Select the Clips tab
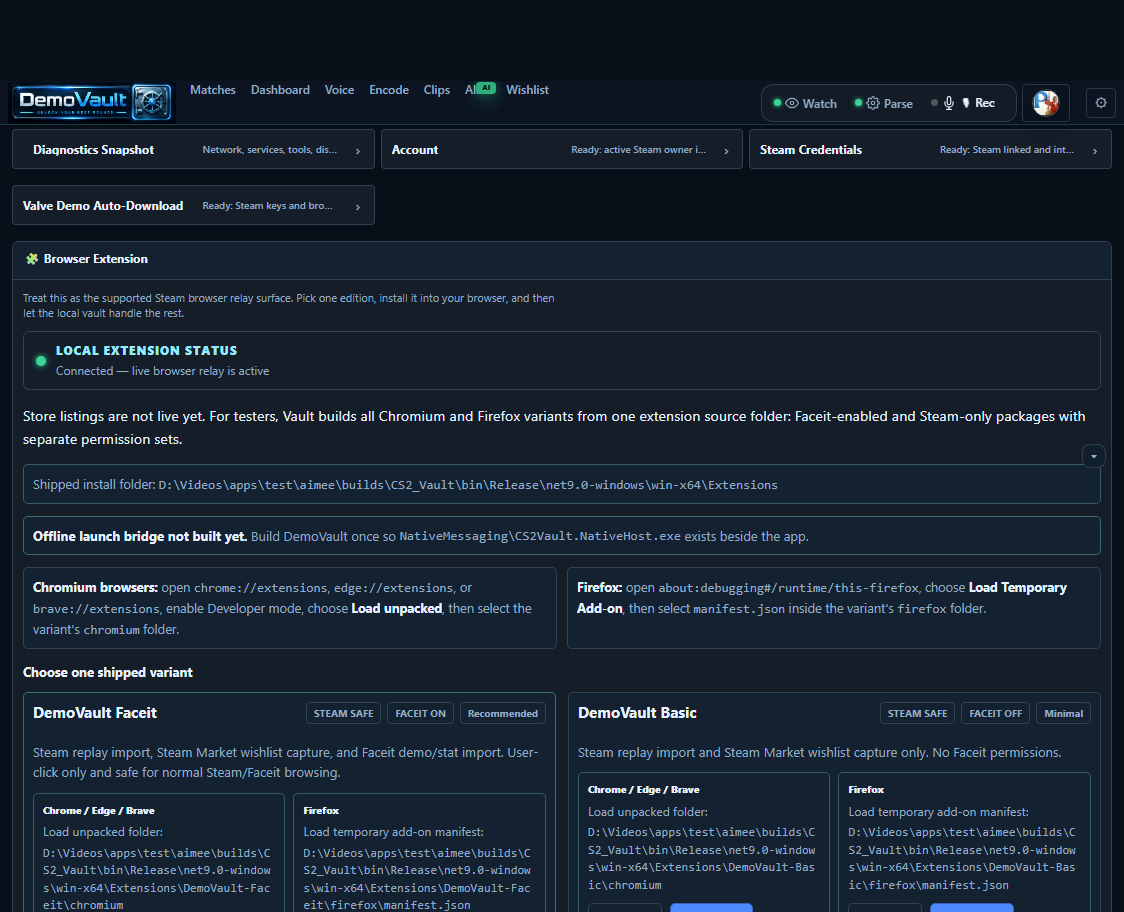1124x912 pixels. click(x=437, y=90)
